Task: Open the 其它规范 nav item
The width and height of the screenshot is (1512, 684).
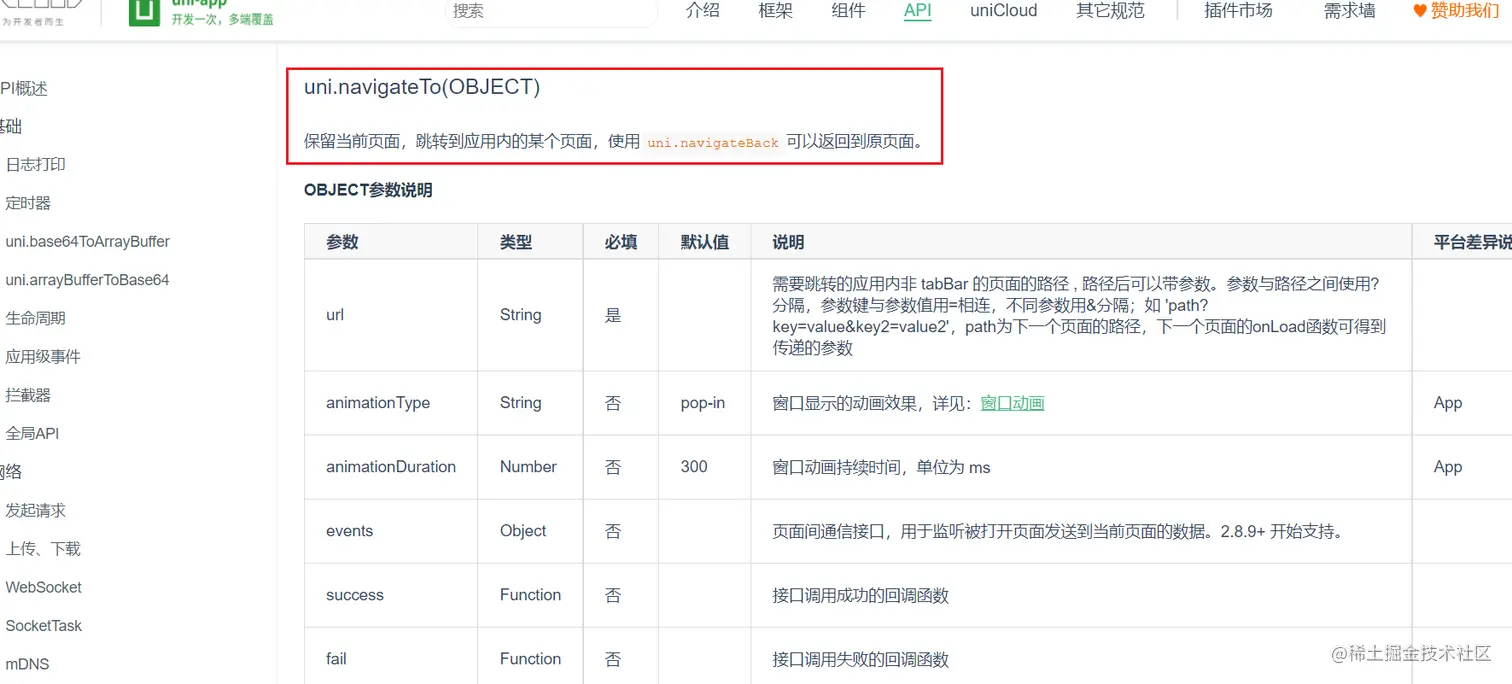Action: pyautogui.click(x=1110, y=11)
